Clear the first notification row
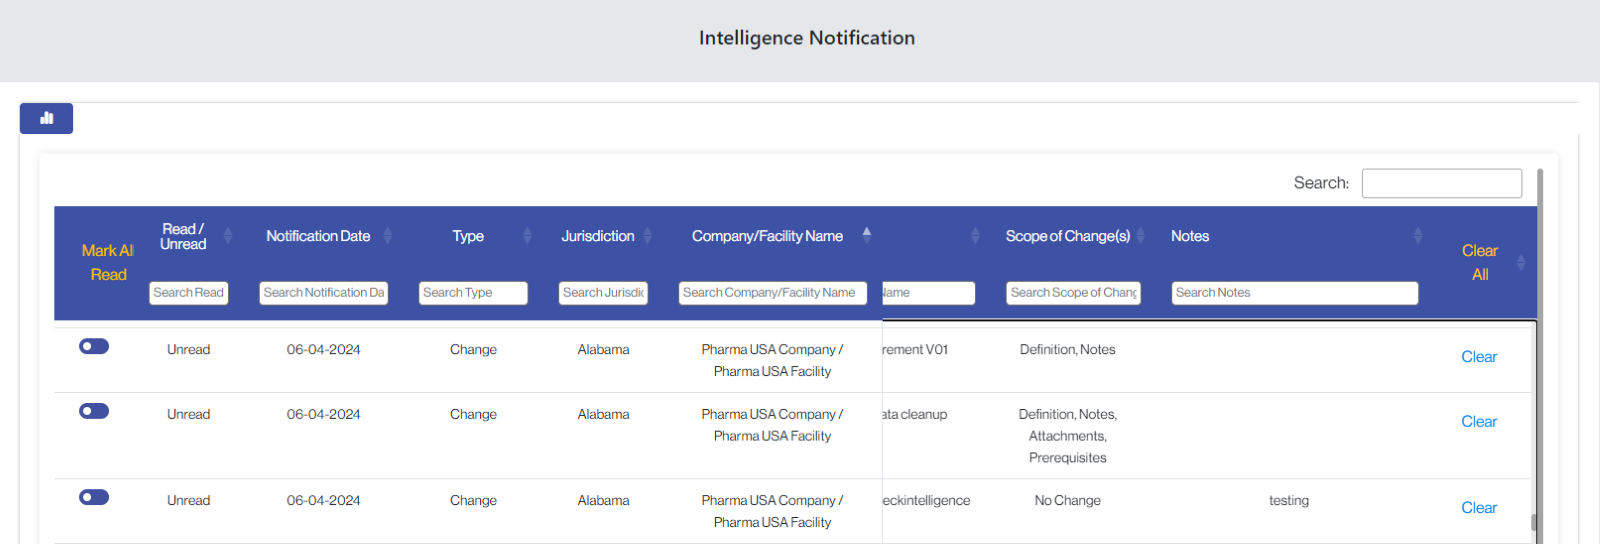 point(1478,357)
